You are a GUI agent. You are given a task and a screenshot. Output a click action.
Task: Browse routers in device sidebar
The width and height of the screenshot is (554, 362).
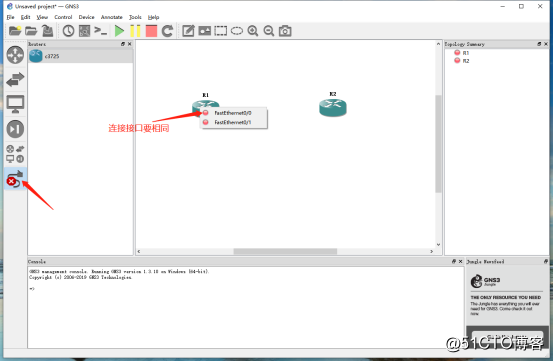[15, 55]
